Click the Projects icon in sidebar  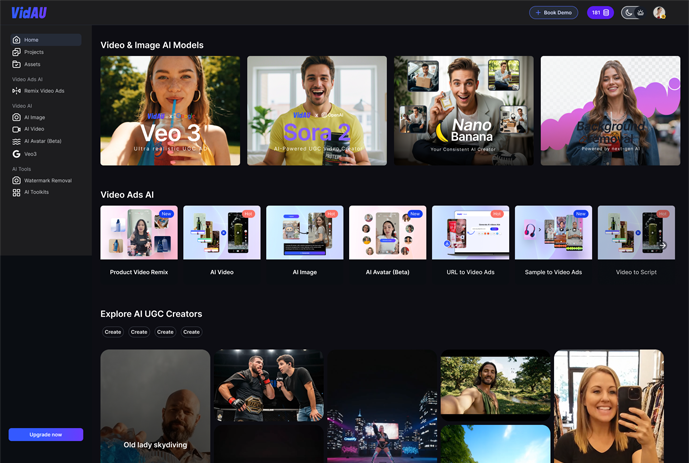[16, 52]
